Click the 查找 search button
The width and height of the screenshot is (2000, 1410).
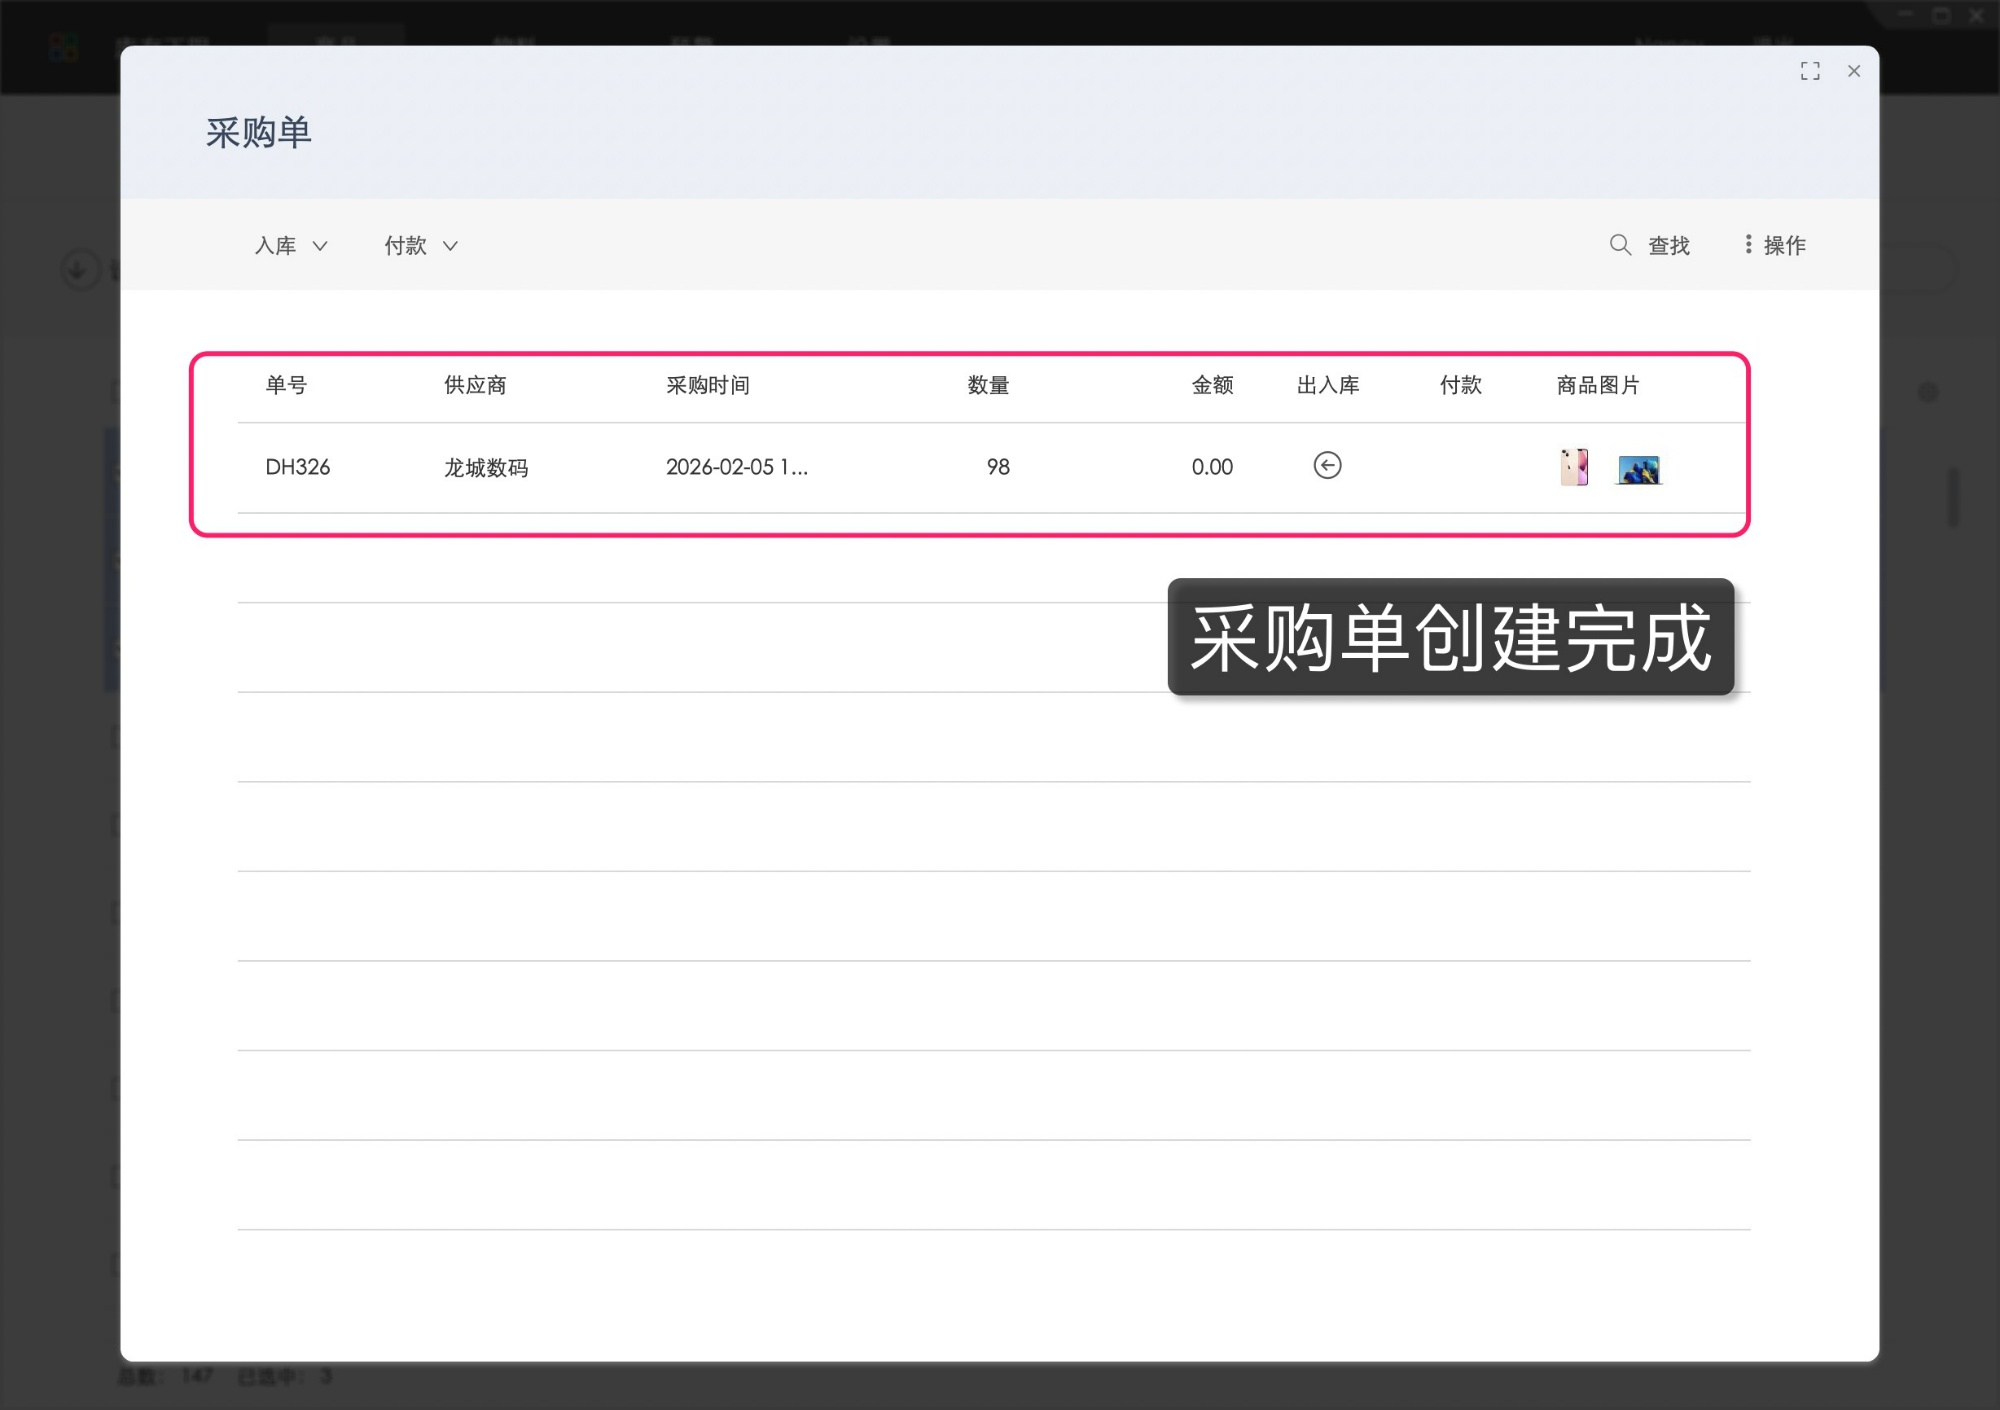pos(1667,245)
